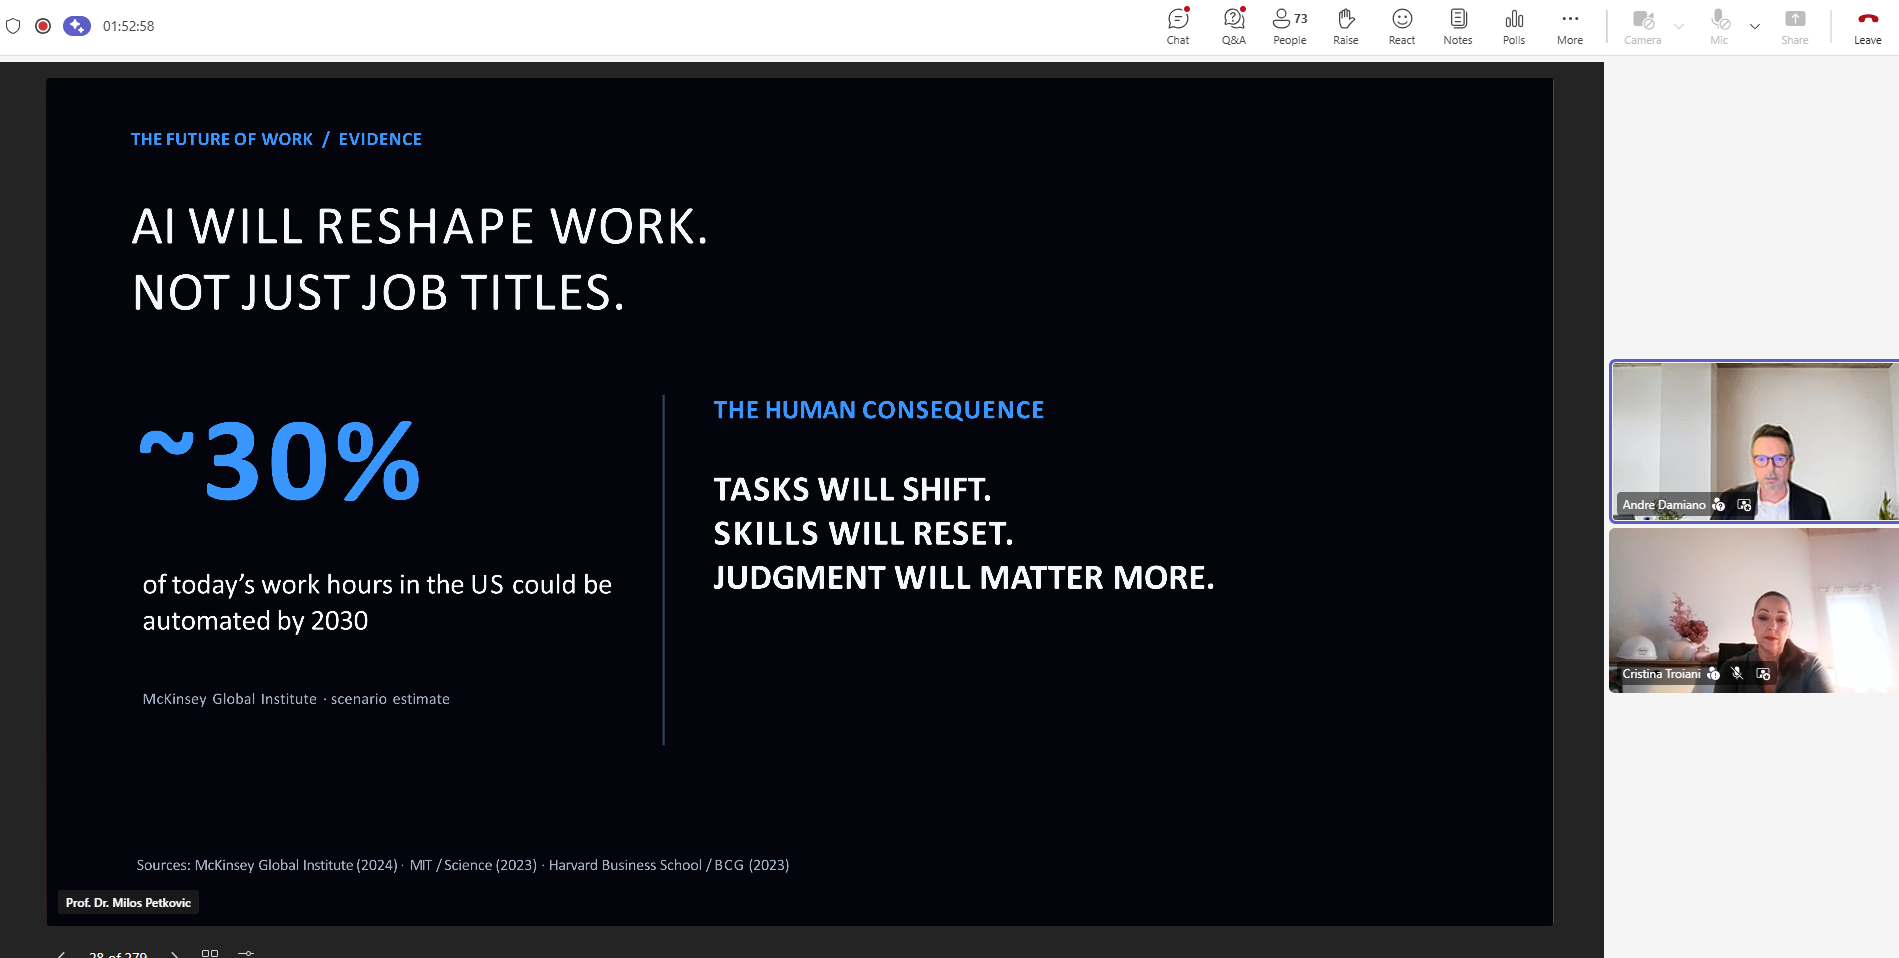1899x958 pixels.
Task: Click the ~30% statistic on the slide
Action: click(x=280, y=462)
